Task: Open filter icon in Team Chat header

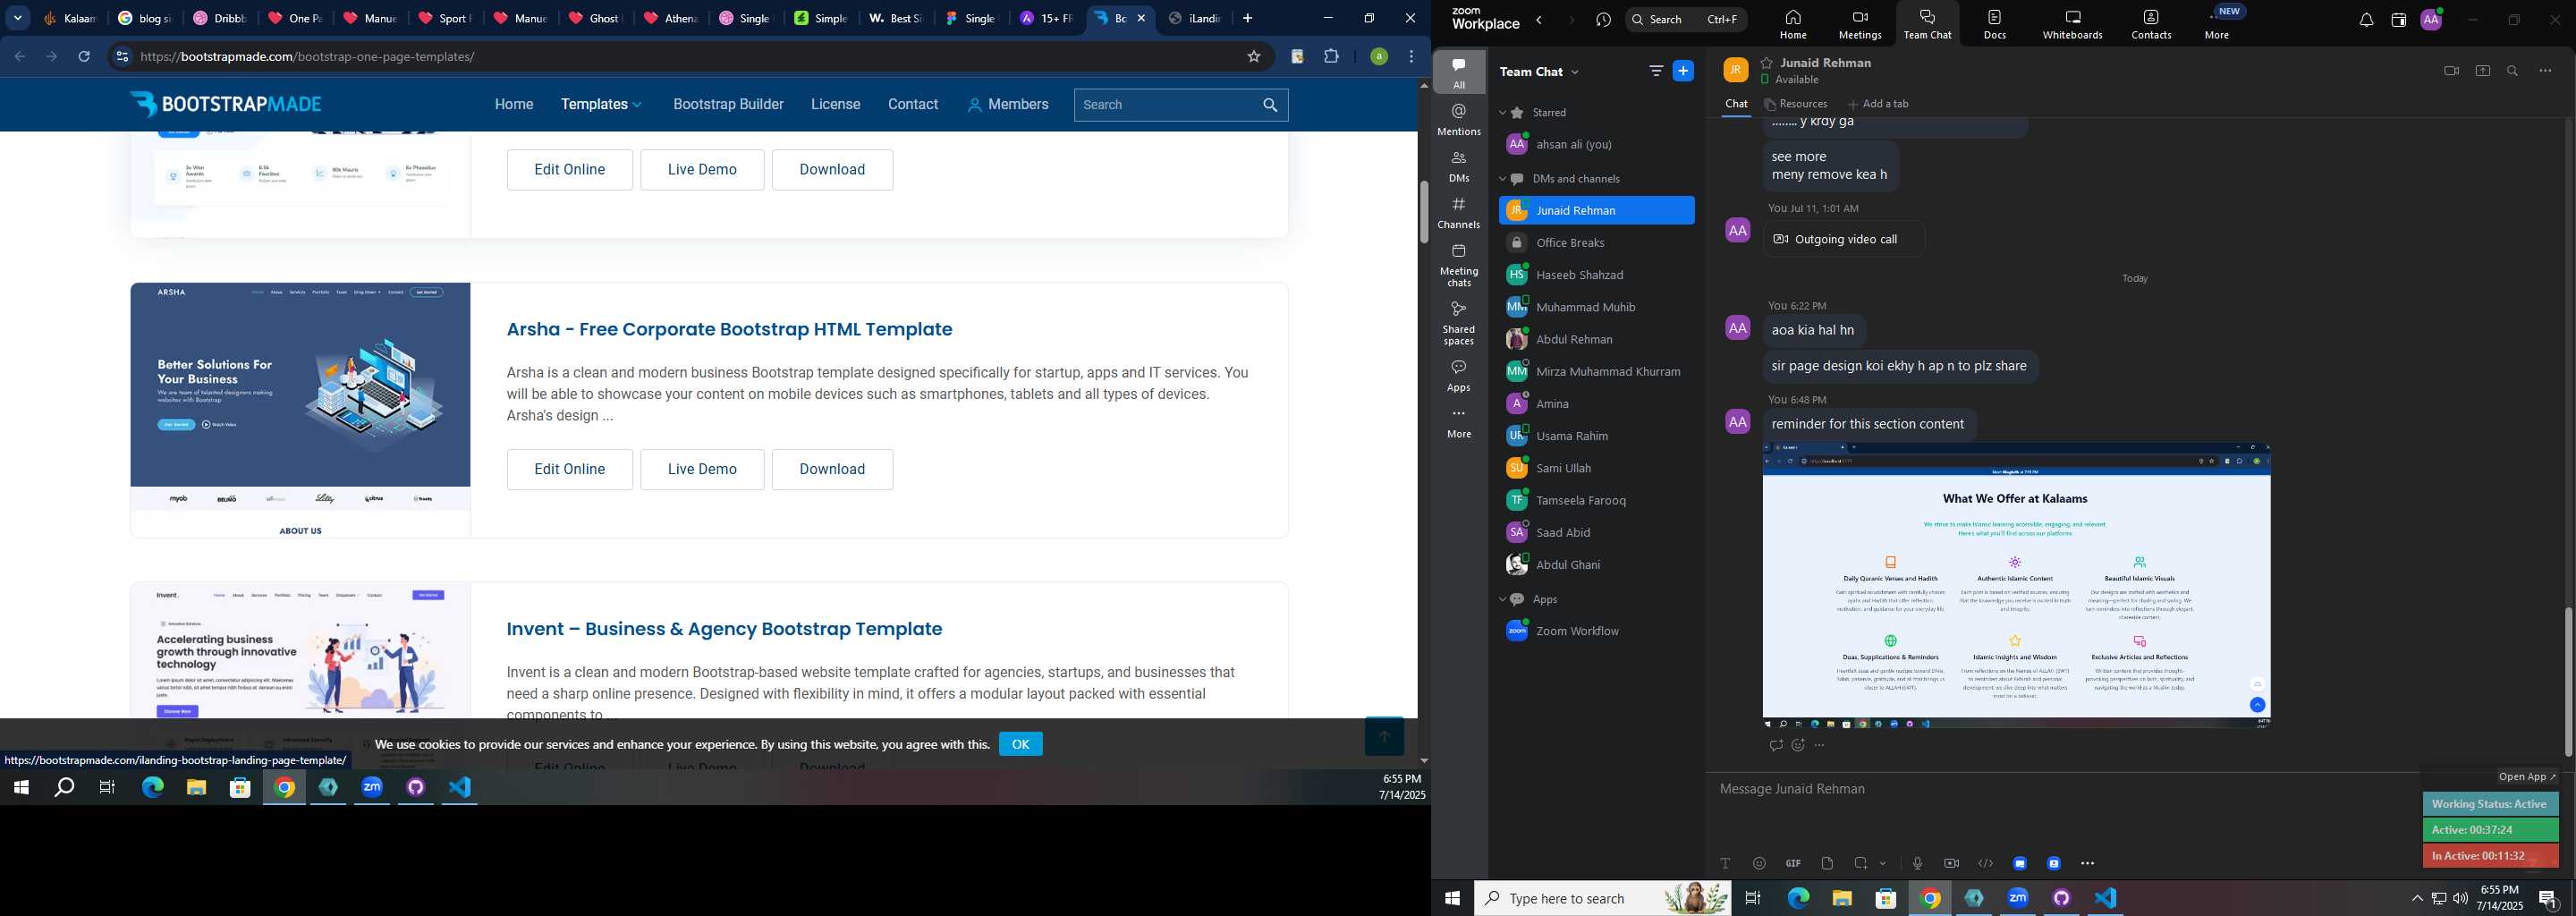Action: [x=1656, y=71]
